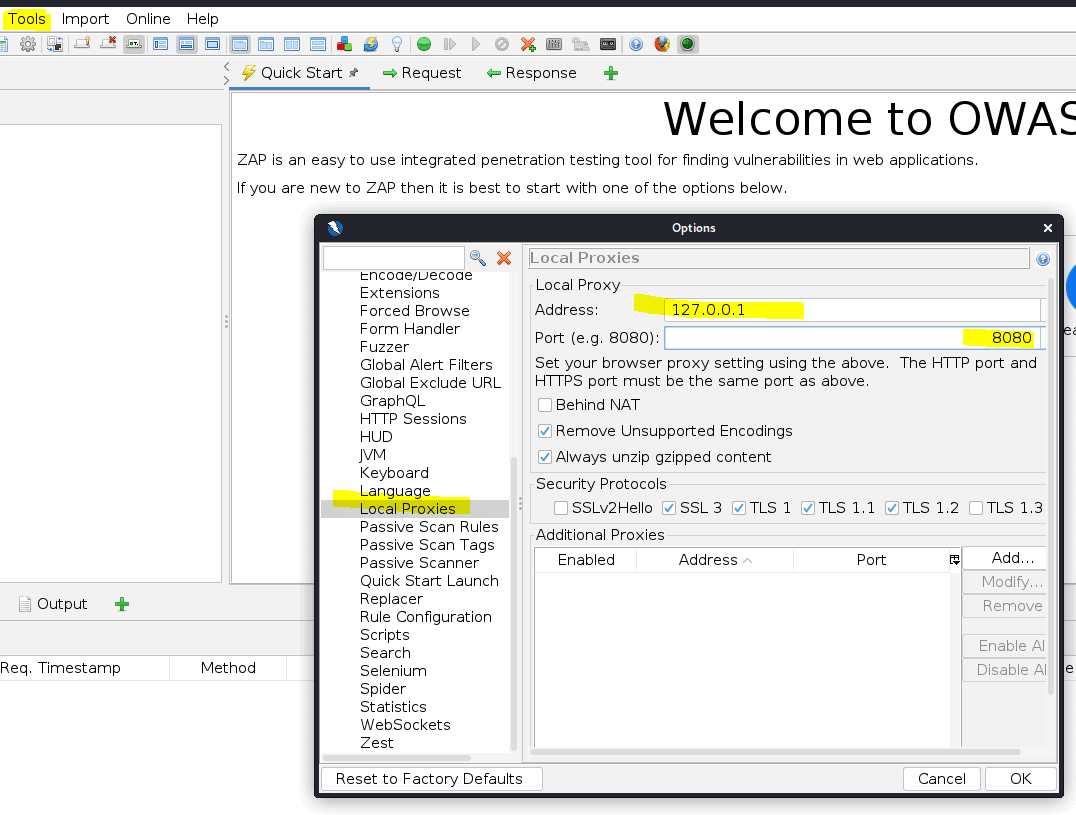The height and width of the screenshot is (815, 1076).
Task: Add a tab with plus next to Output
Action: tap(121, 604)
